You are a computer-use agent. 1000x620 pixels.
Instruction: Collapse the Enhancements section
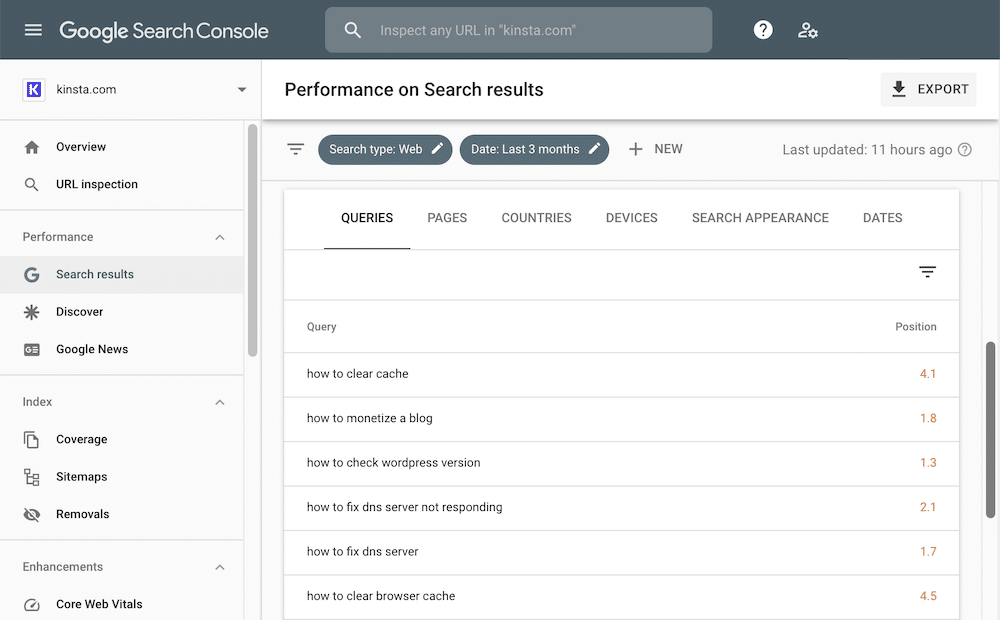pyautogui.click(x=220, y=567)
